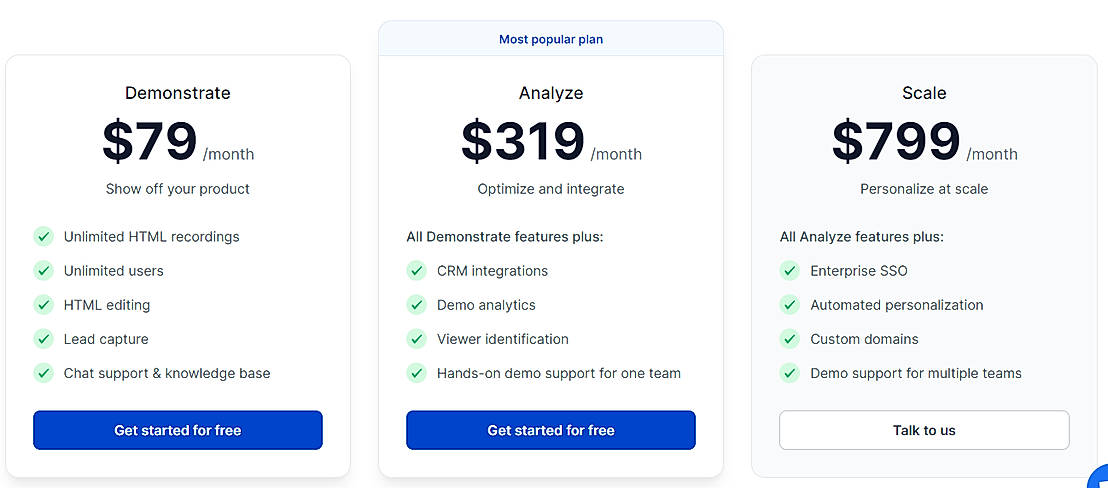Click the Demonstrate plan title

178,93
